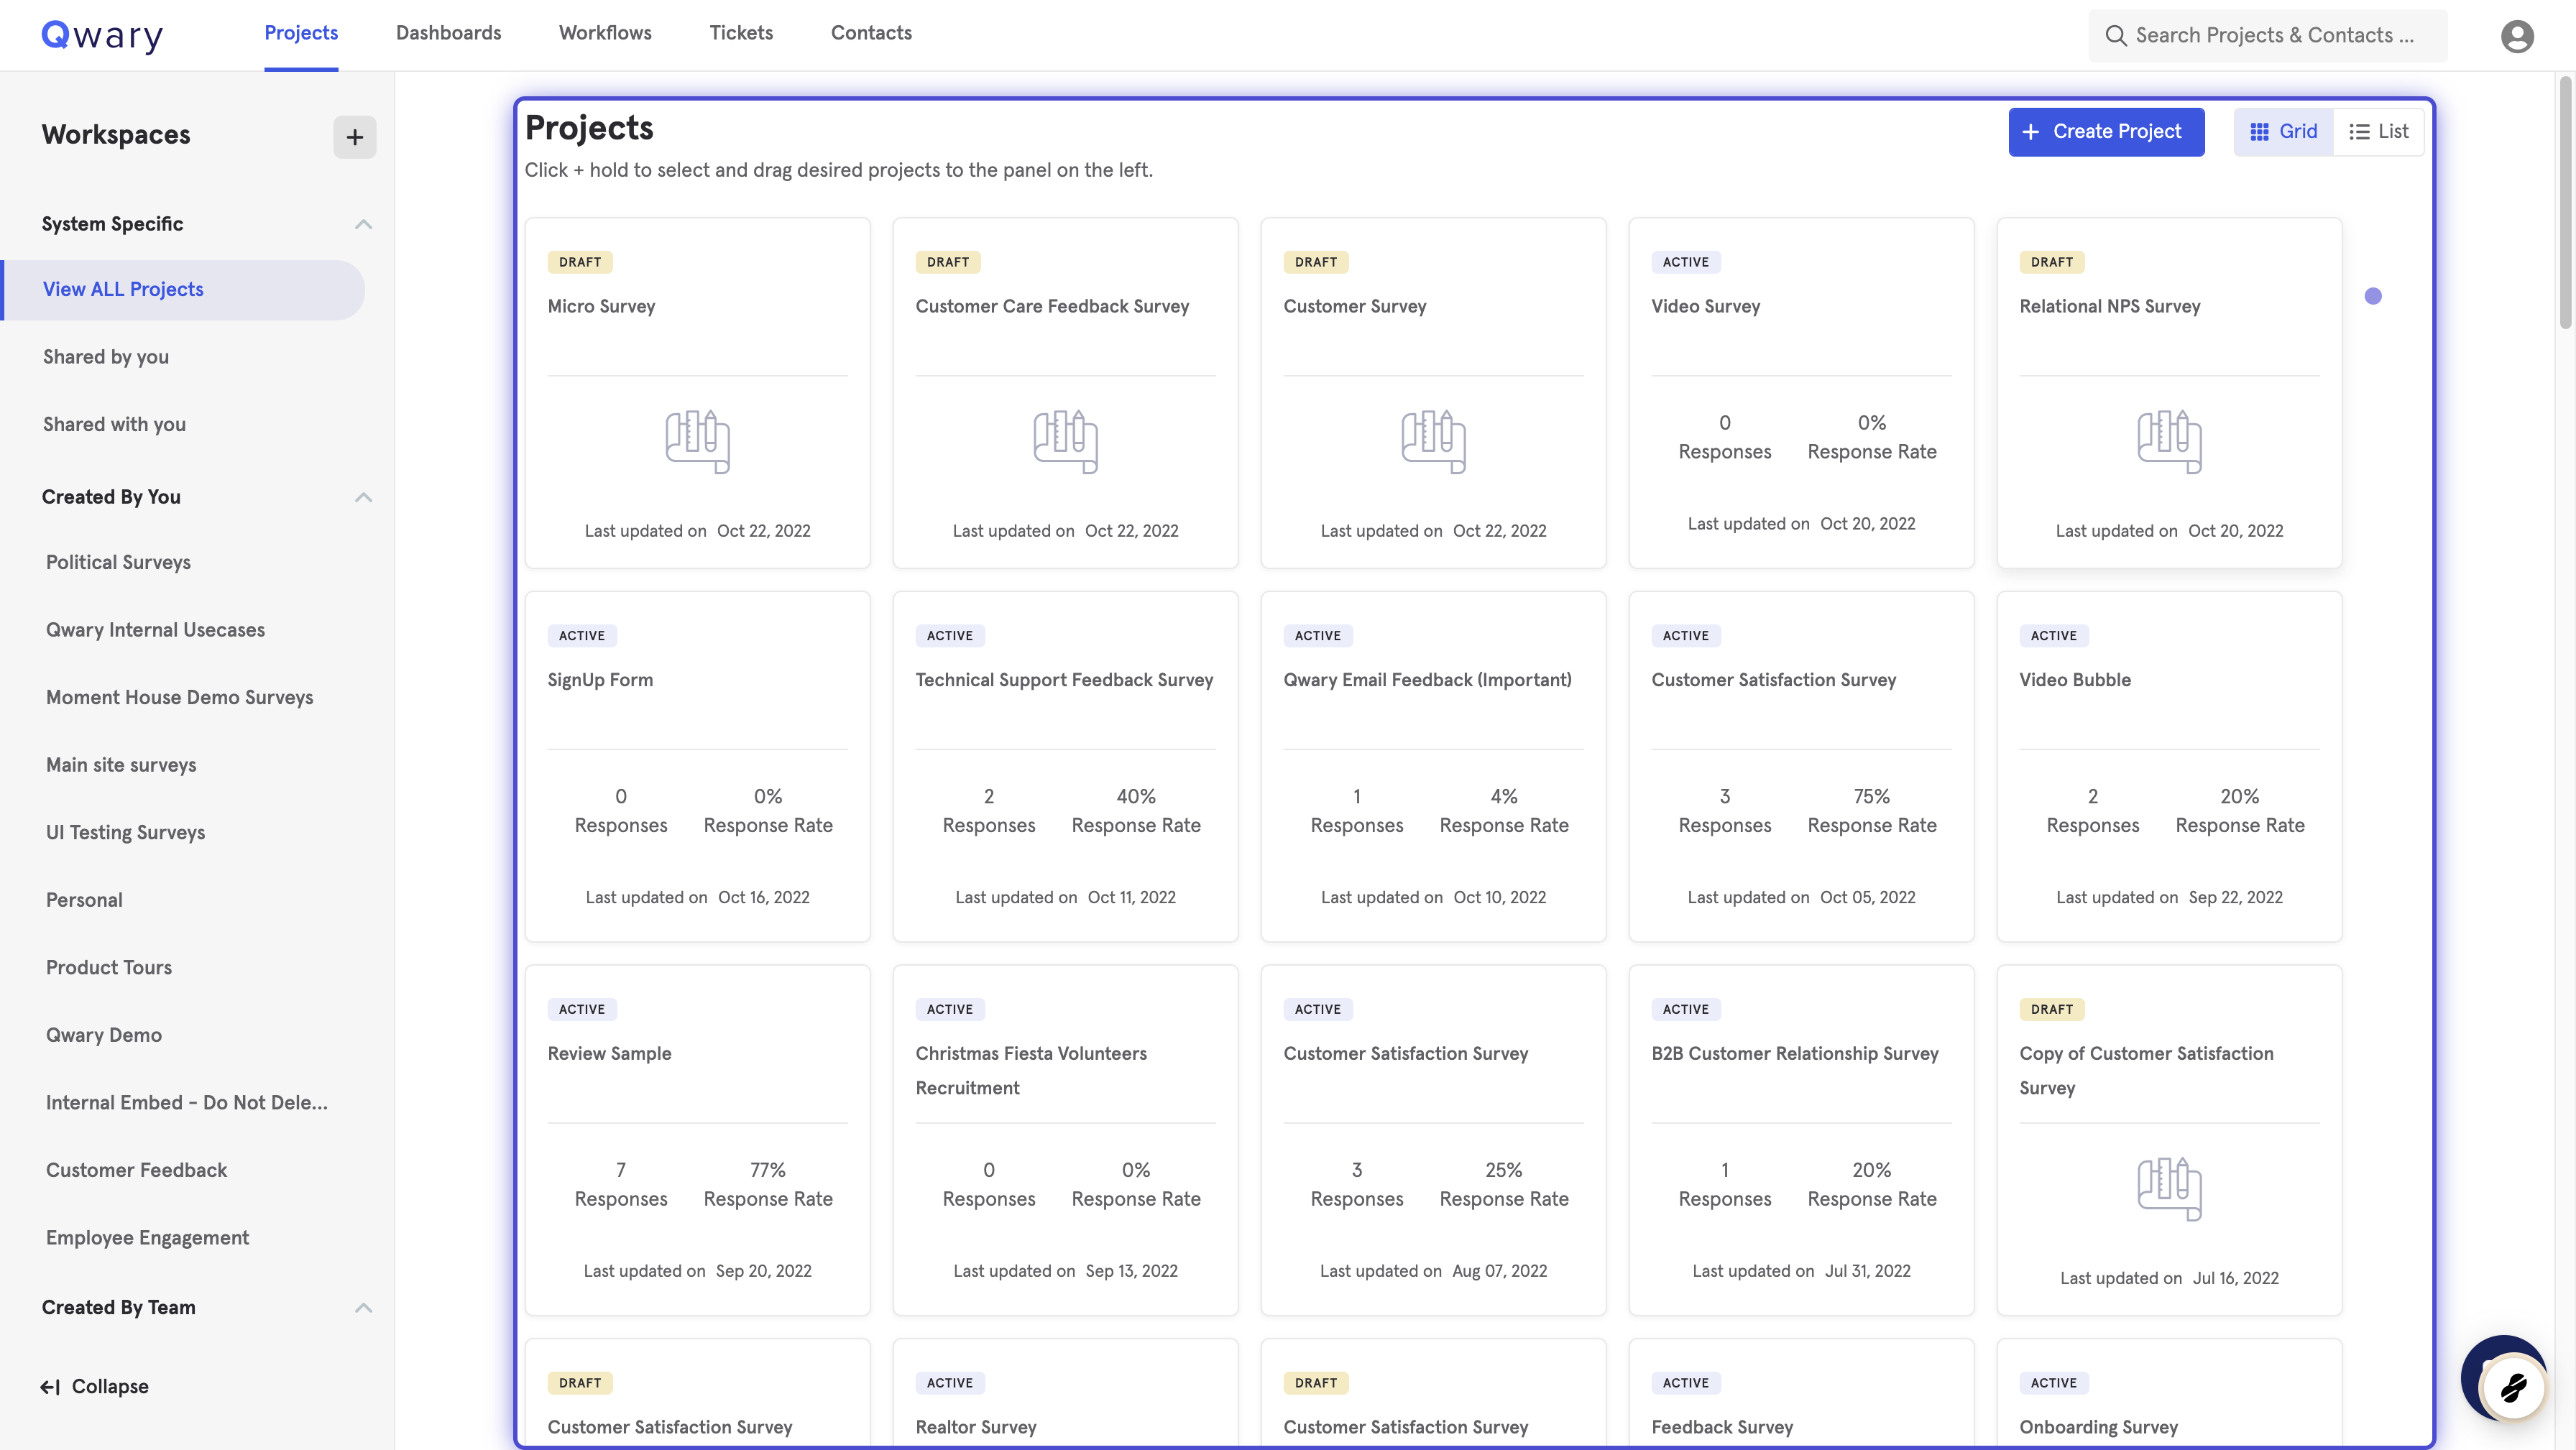Collapse the Created By Team section
Screen dimensions: 2576x1450
click(x=363, y=1307)
